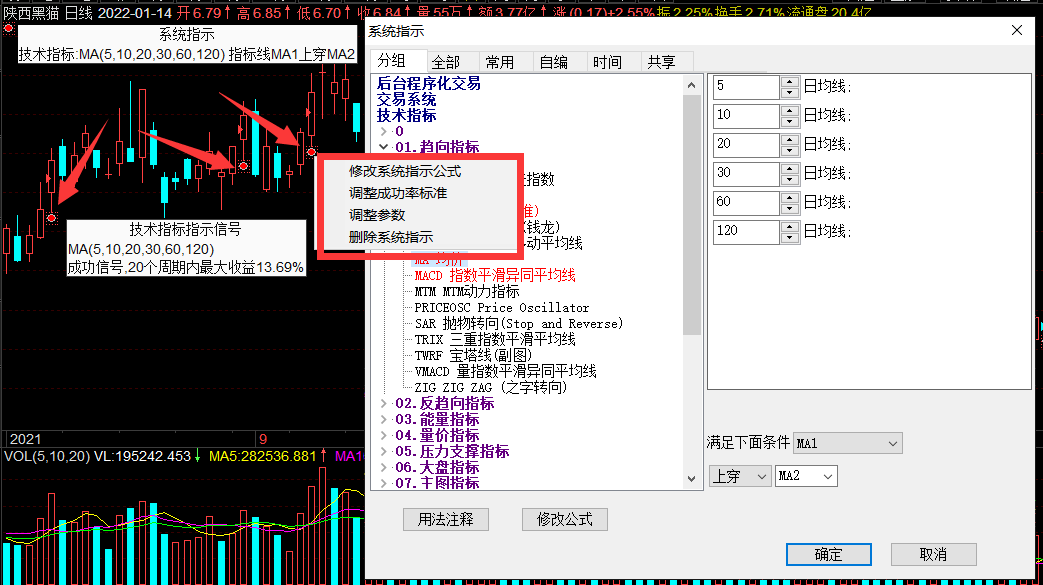Choose 修改系统指示公式 from context menu
The height and width of the screenshot is (585, 1043).
coord(404,171)
